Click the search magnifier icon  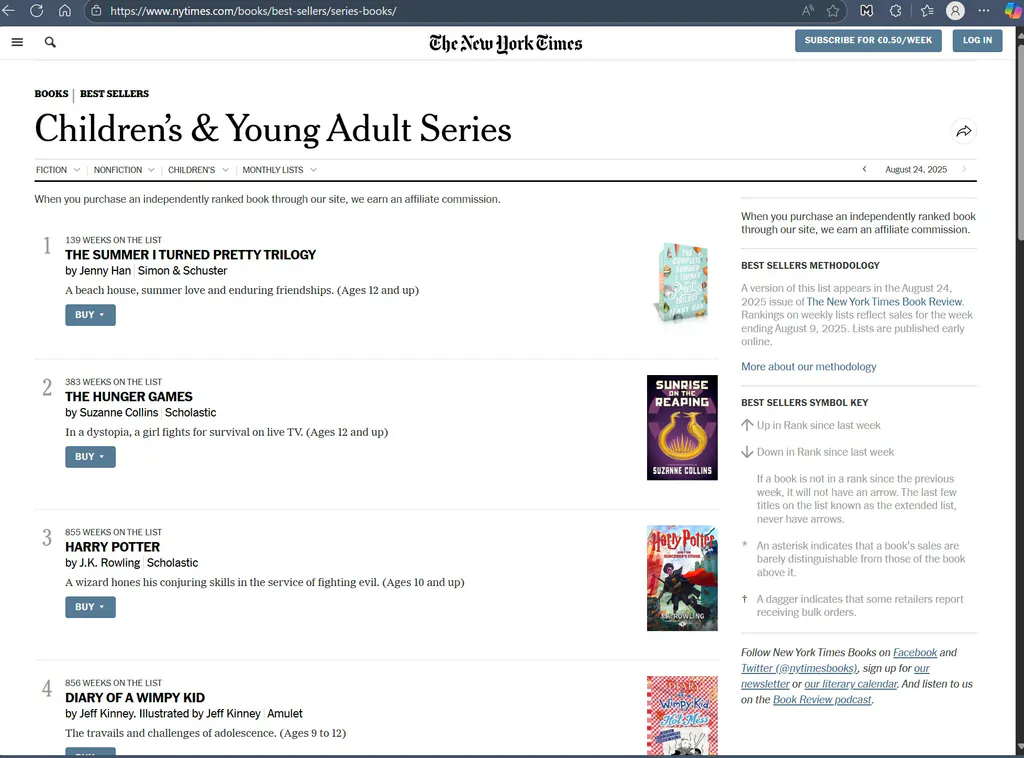[x=50, y=42]
